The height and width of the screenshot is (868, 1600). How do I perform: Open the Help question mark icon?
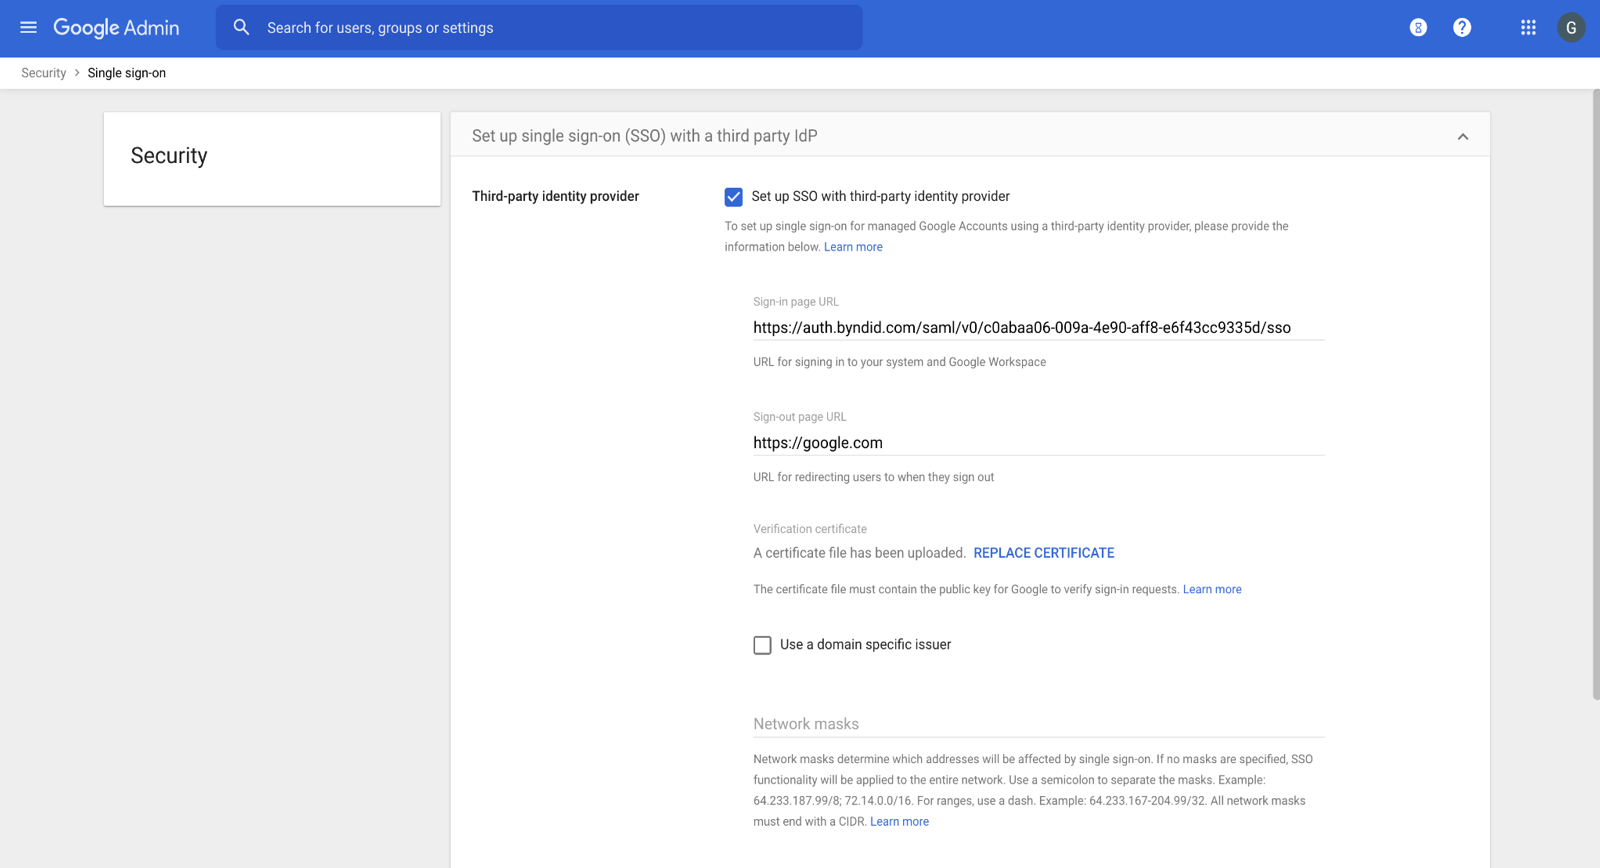pyautogui.click(x=1462, y=28)
